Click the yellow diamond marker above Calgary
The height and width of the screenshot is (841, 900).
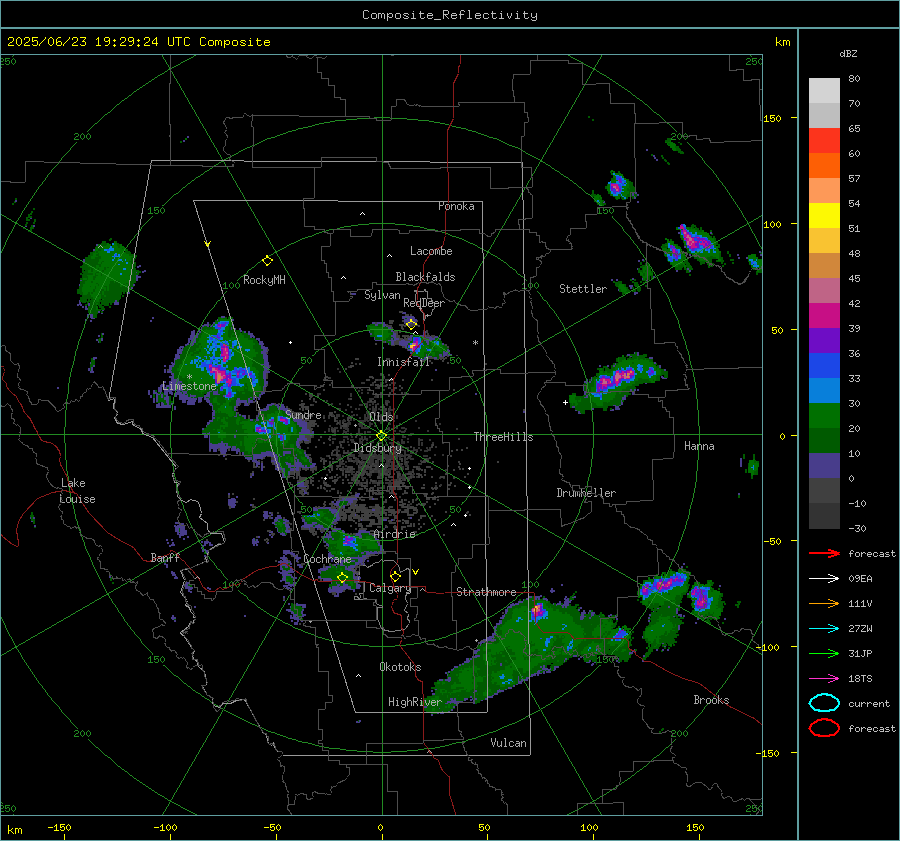tap(395, 576)
